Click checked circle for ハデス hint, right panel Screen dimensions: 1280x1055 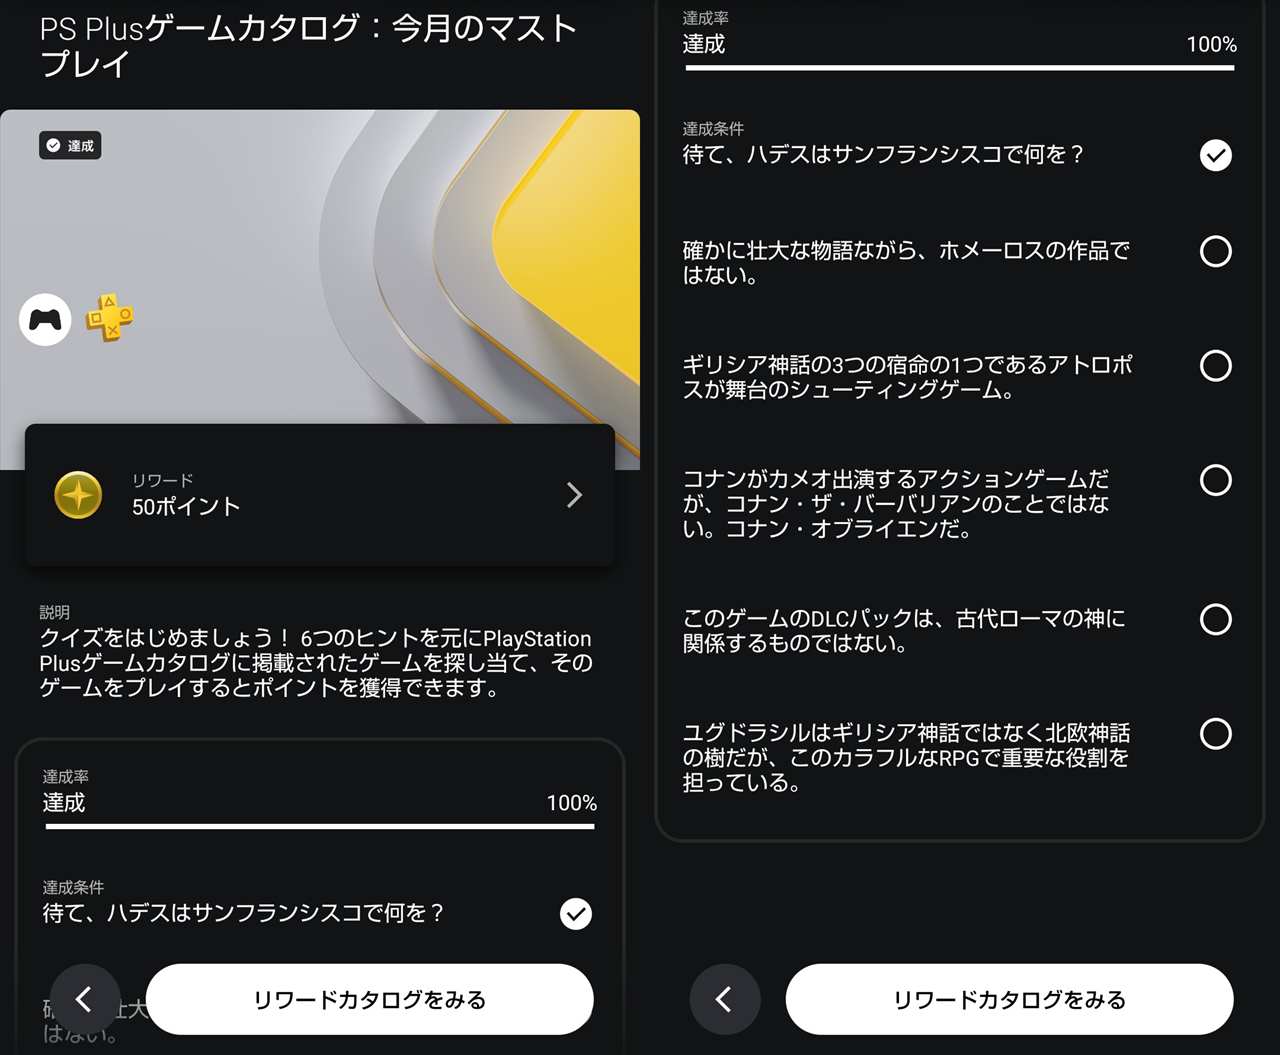[x=1216, y=155]
